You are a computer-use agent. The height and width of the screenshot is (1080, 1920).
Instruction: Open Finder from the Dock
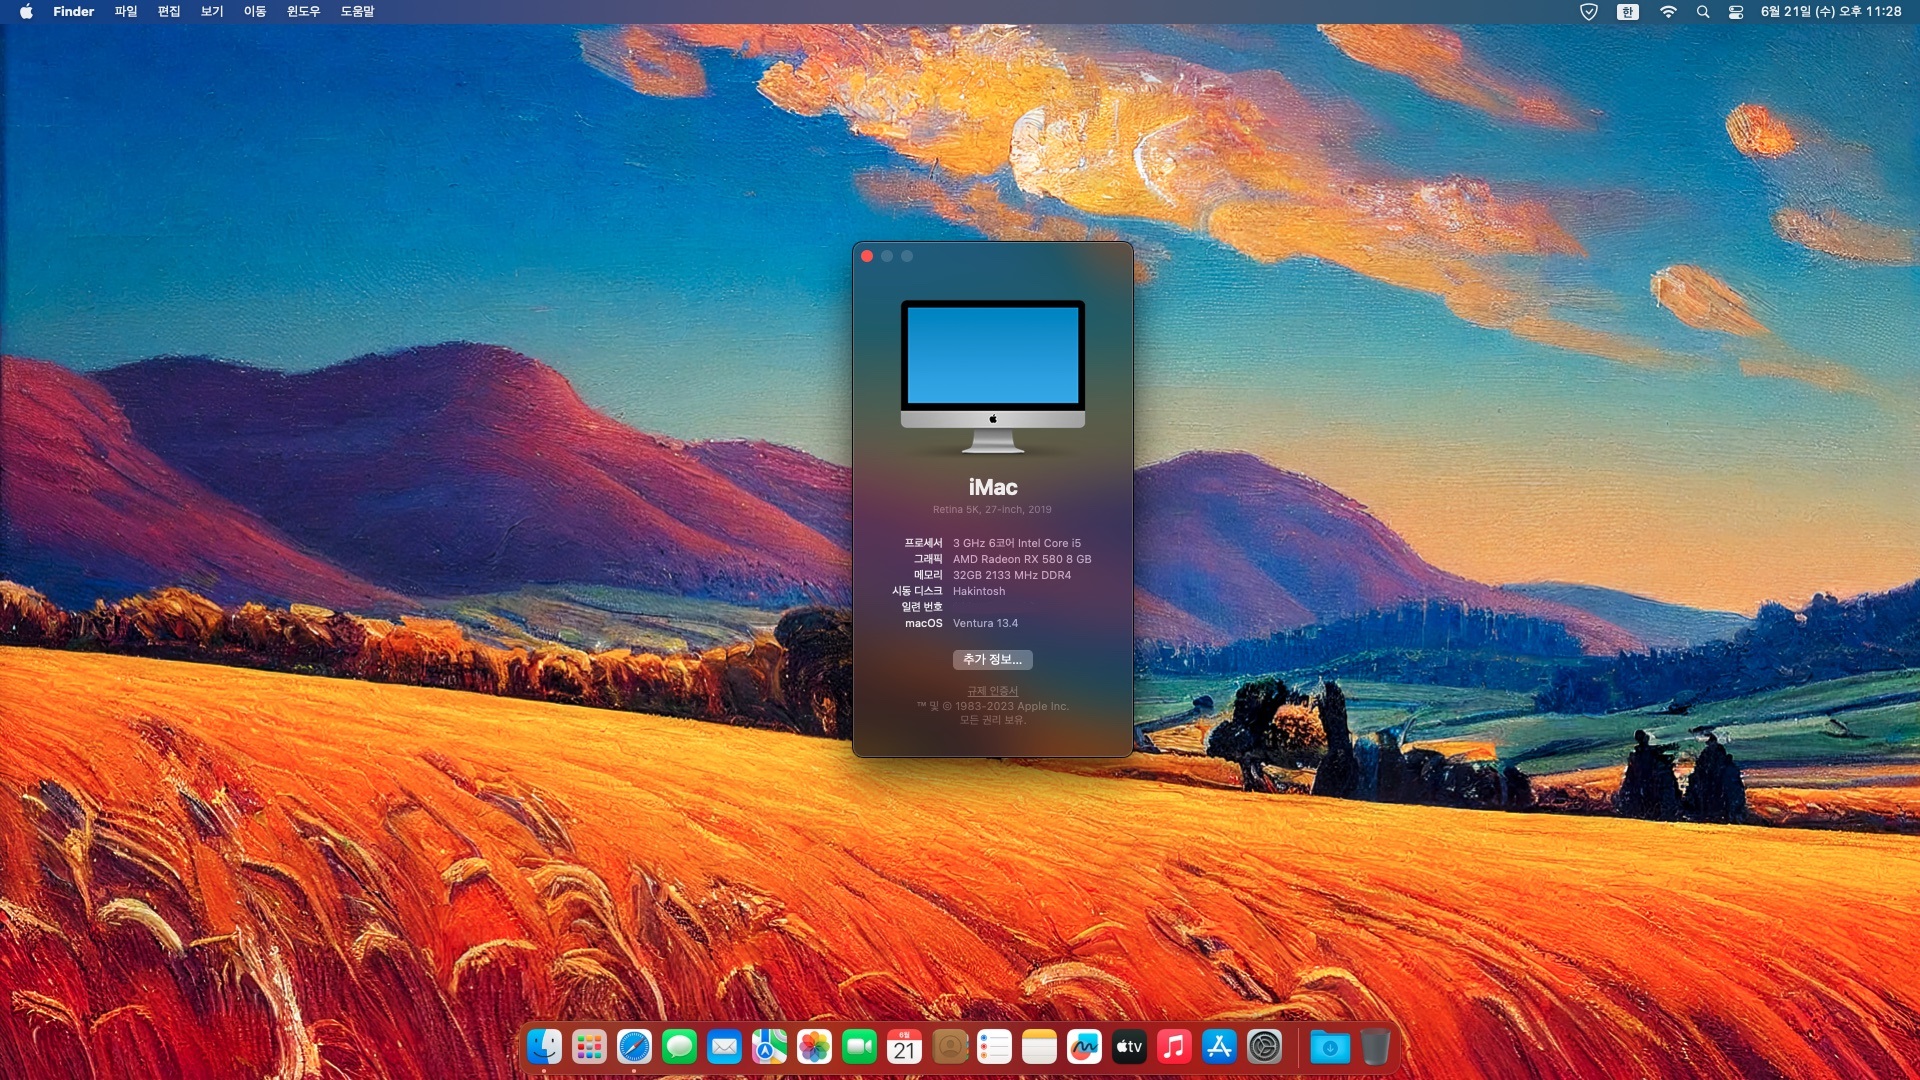tap(544, 1047)
